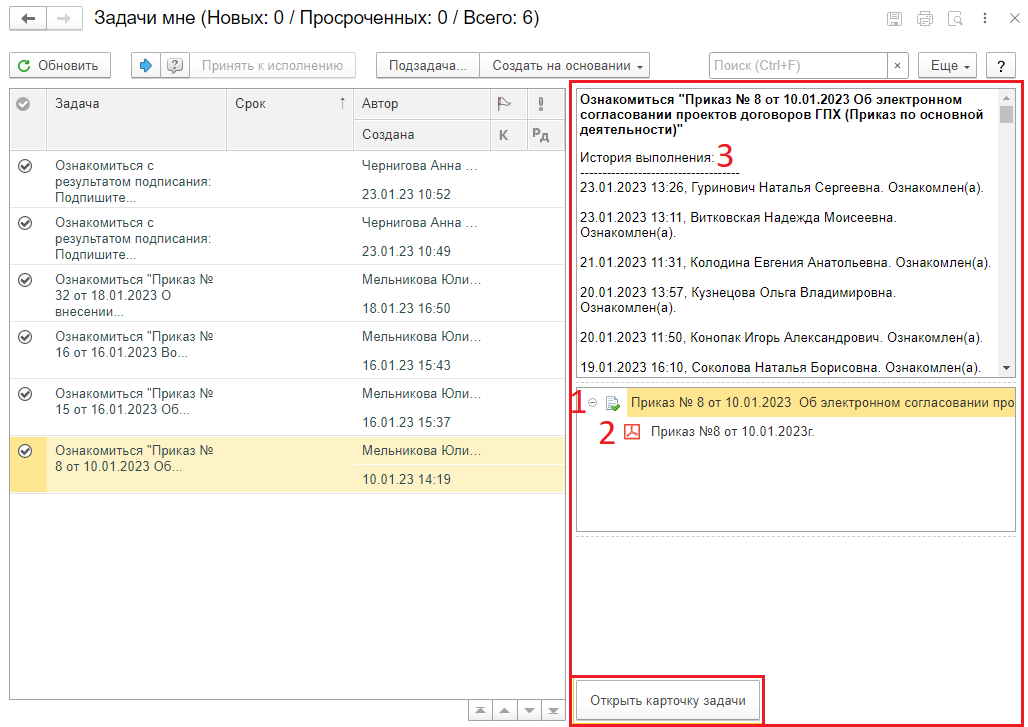Click the blue redirect task arrow icon

(146, 65)
